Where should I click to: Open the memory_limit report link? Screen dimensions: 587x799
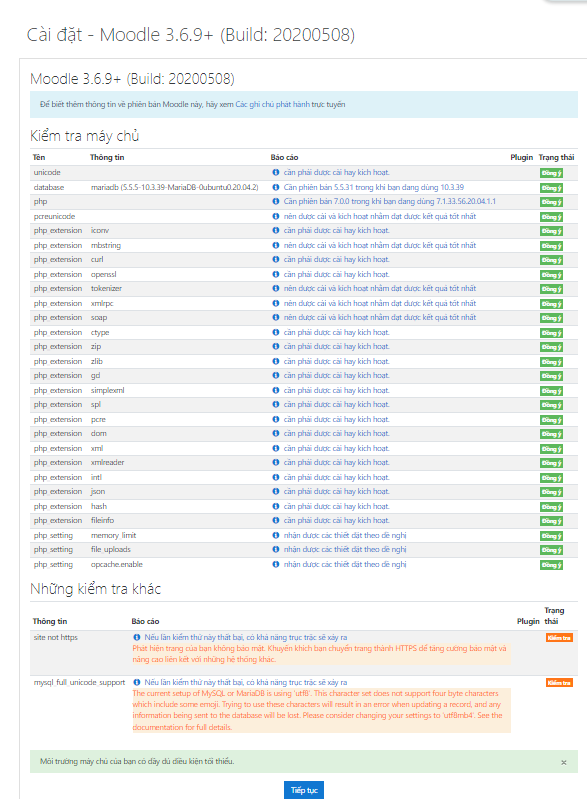click(x=345, y=536)
